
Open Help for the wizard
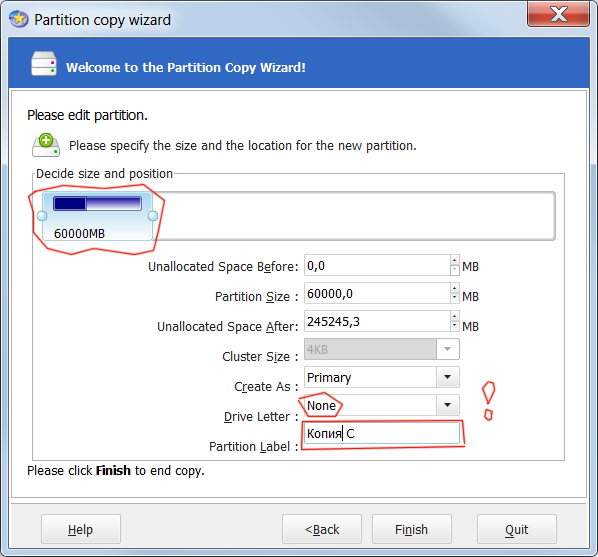click(x=80, y=529)
